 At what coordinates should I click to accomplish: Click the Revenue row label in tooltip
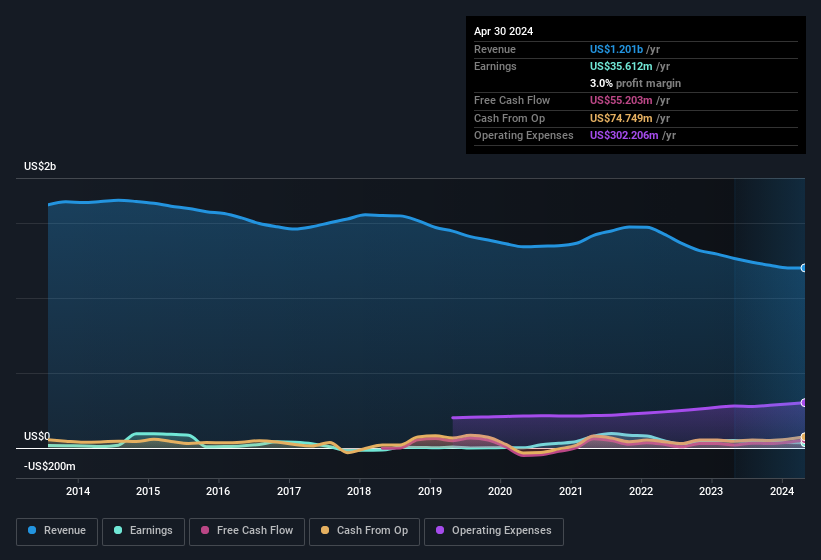click(495, 49)
